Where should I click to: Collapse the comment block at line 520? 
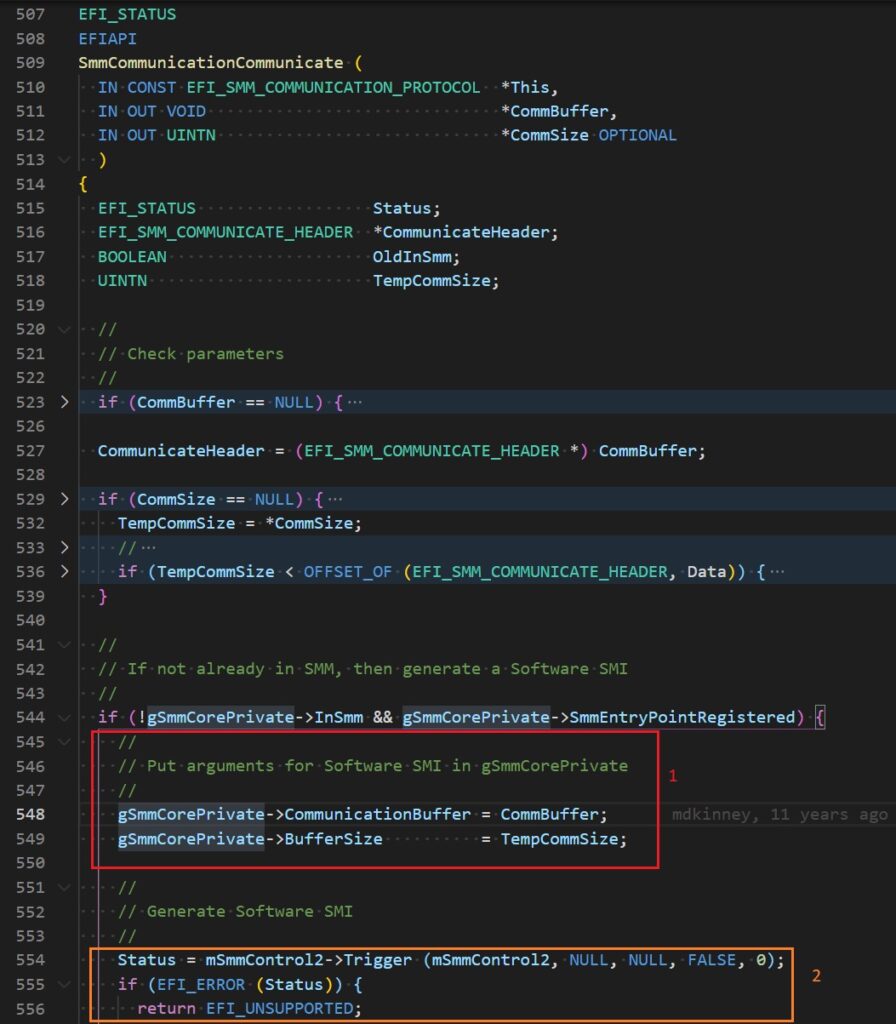[x=65, y=329]
